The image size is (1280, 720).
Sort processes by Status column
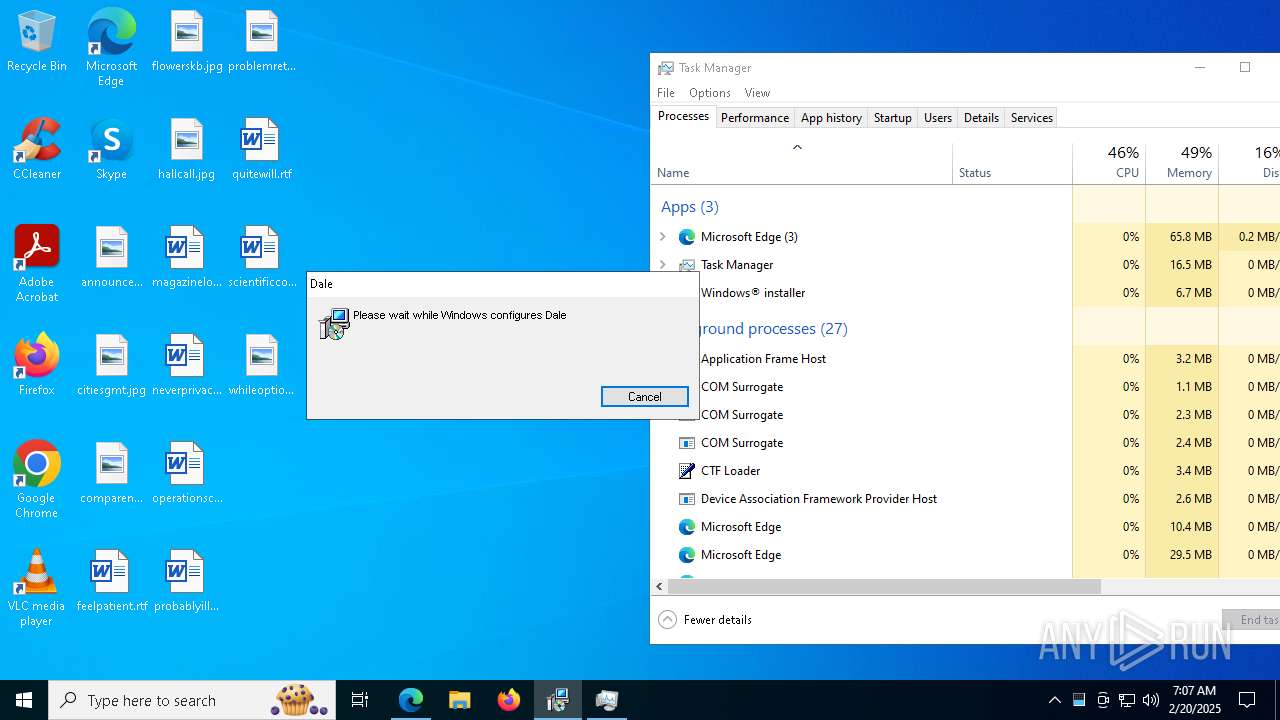pyautogui.click(x=1012, y=165)
